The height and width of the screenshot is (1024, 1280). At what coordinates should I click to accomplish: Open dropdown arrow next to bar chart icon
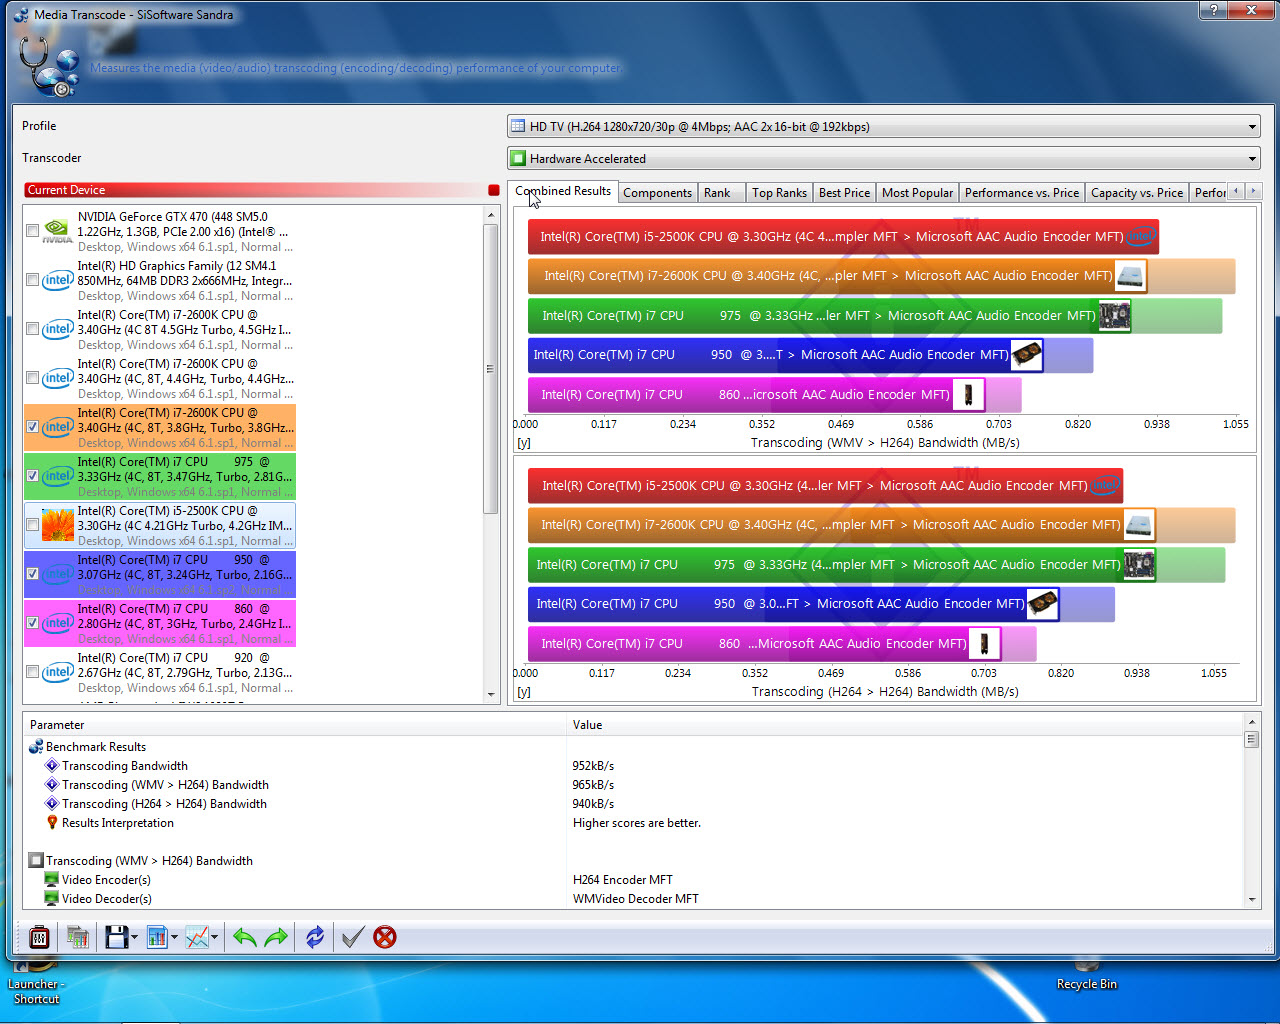tap(174, 937)
